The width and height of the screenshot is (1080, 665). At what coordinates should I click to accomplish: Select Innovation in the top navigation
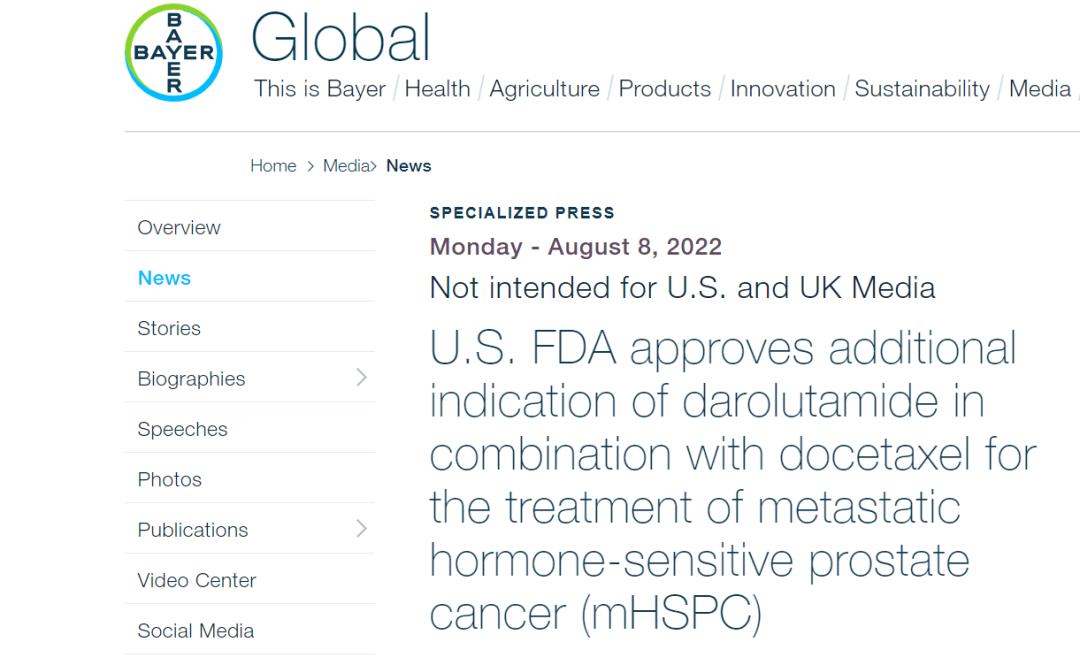point(782,89)
